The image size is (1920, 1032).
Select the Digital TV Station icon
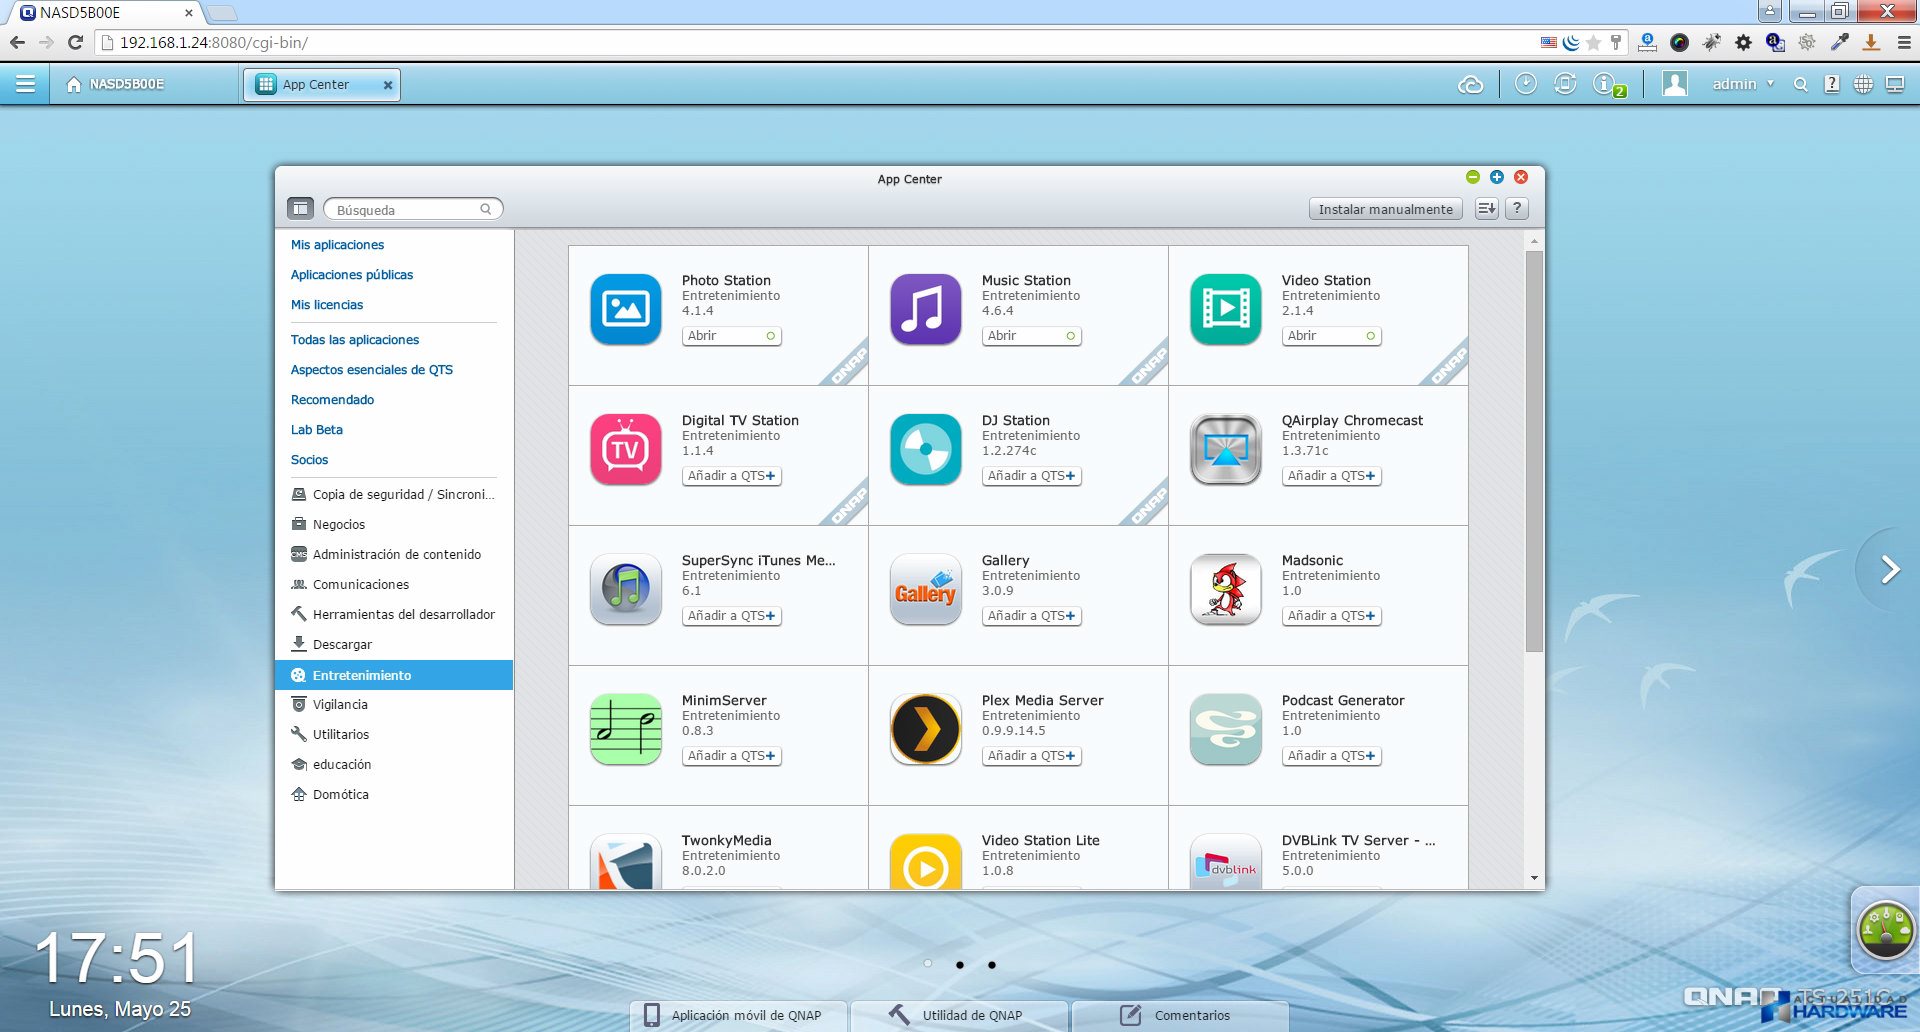(625, 449)
